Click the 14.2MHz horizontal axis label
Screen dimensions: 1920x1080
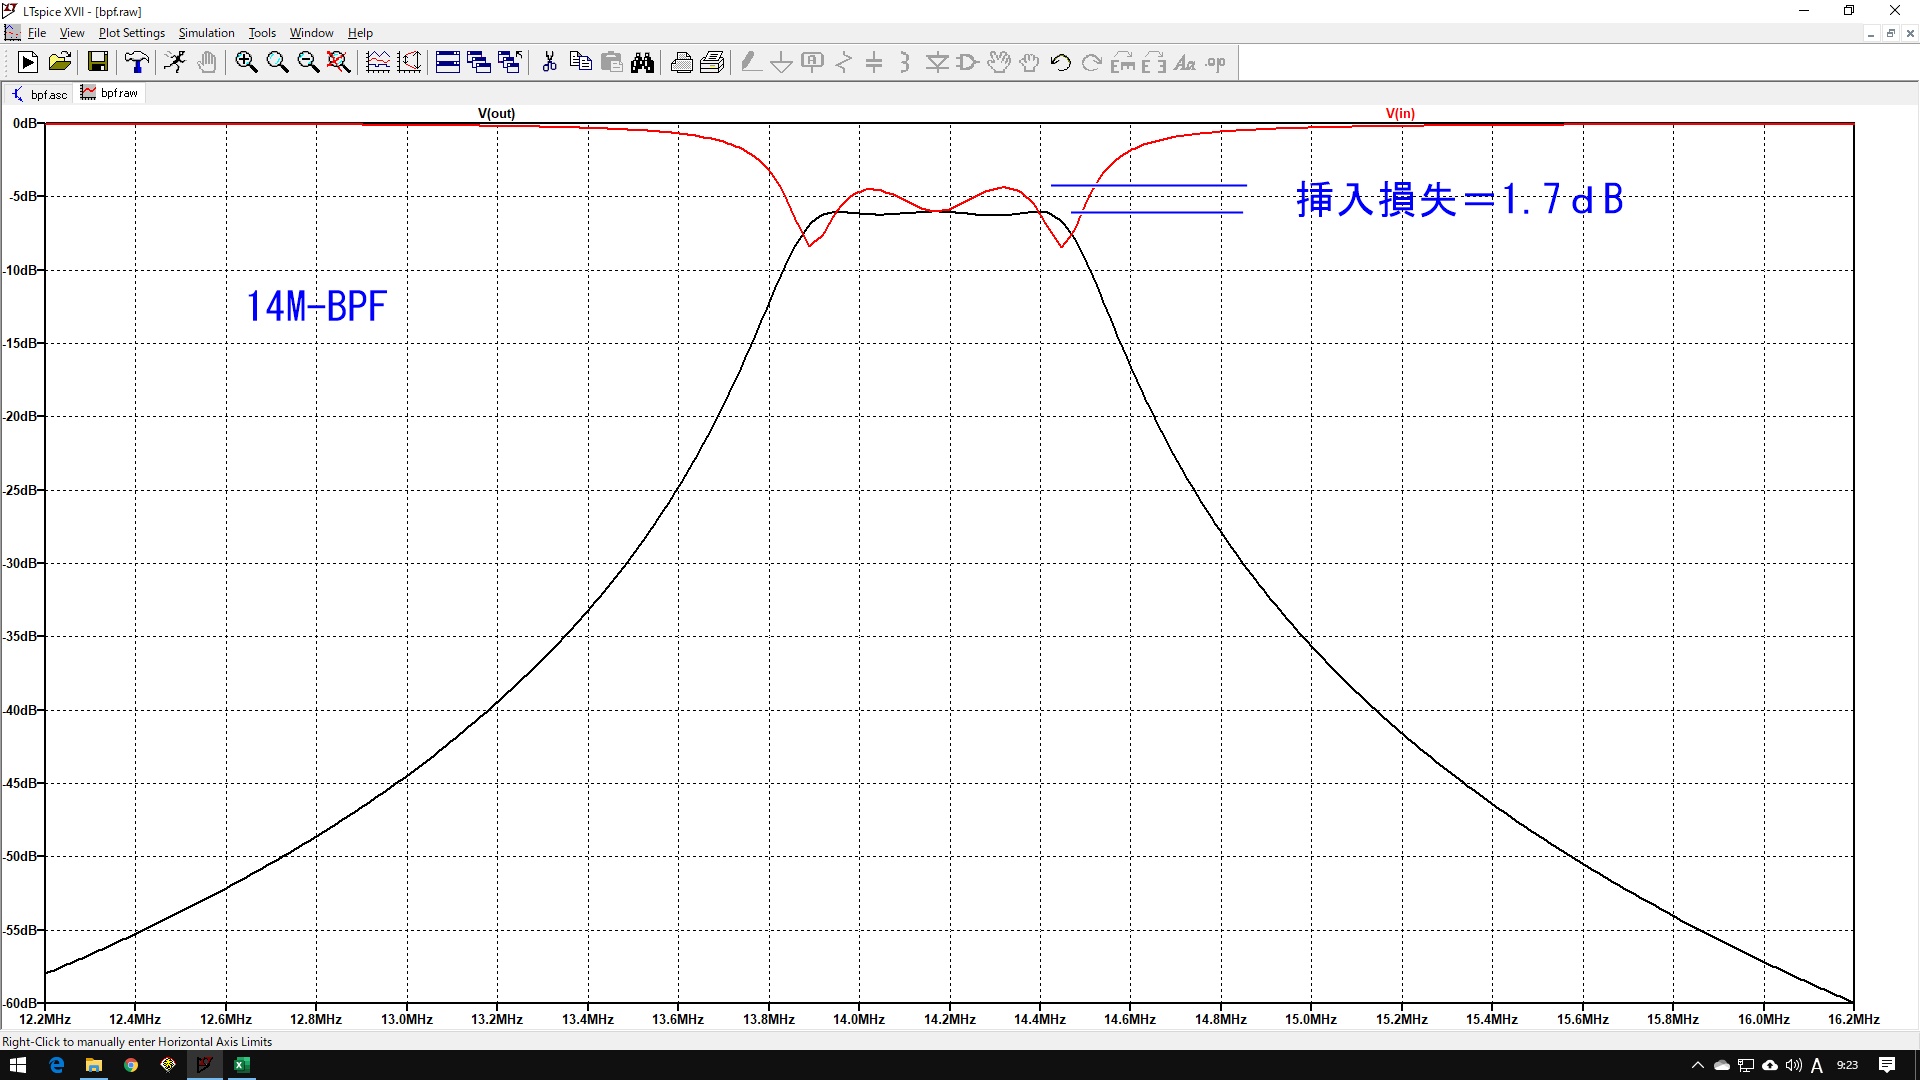(x=949, y=1019)
